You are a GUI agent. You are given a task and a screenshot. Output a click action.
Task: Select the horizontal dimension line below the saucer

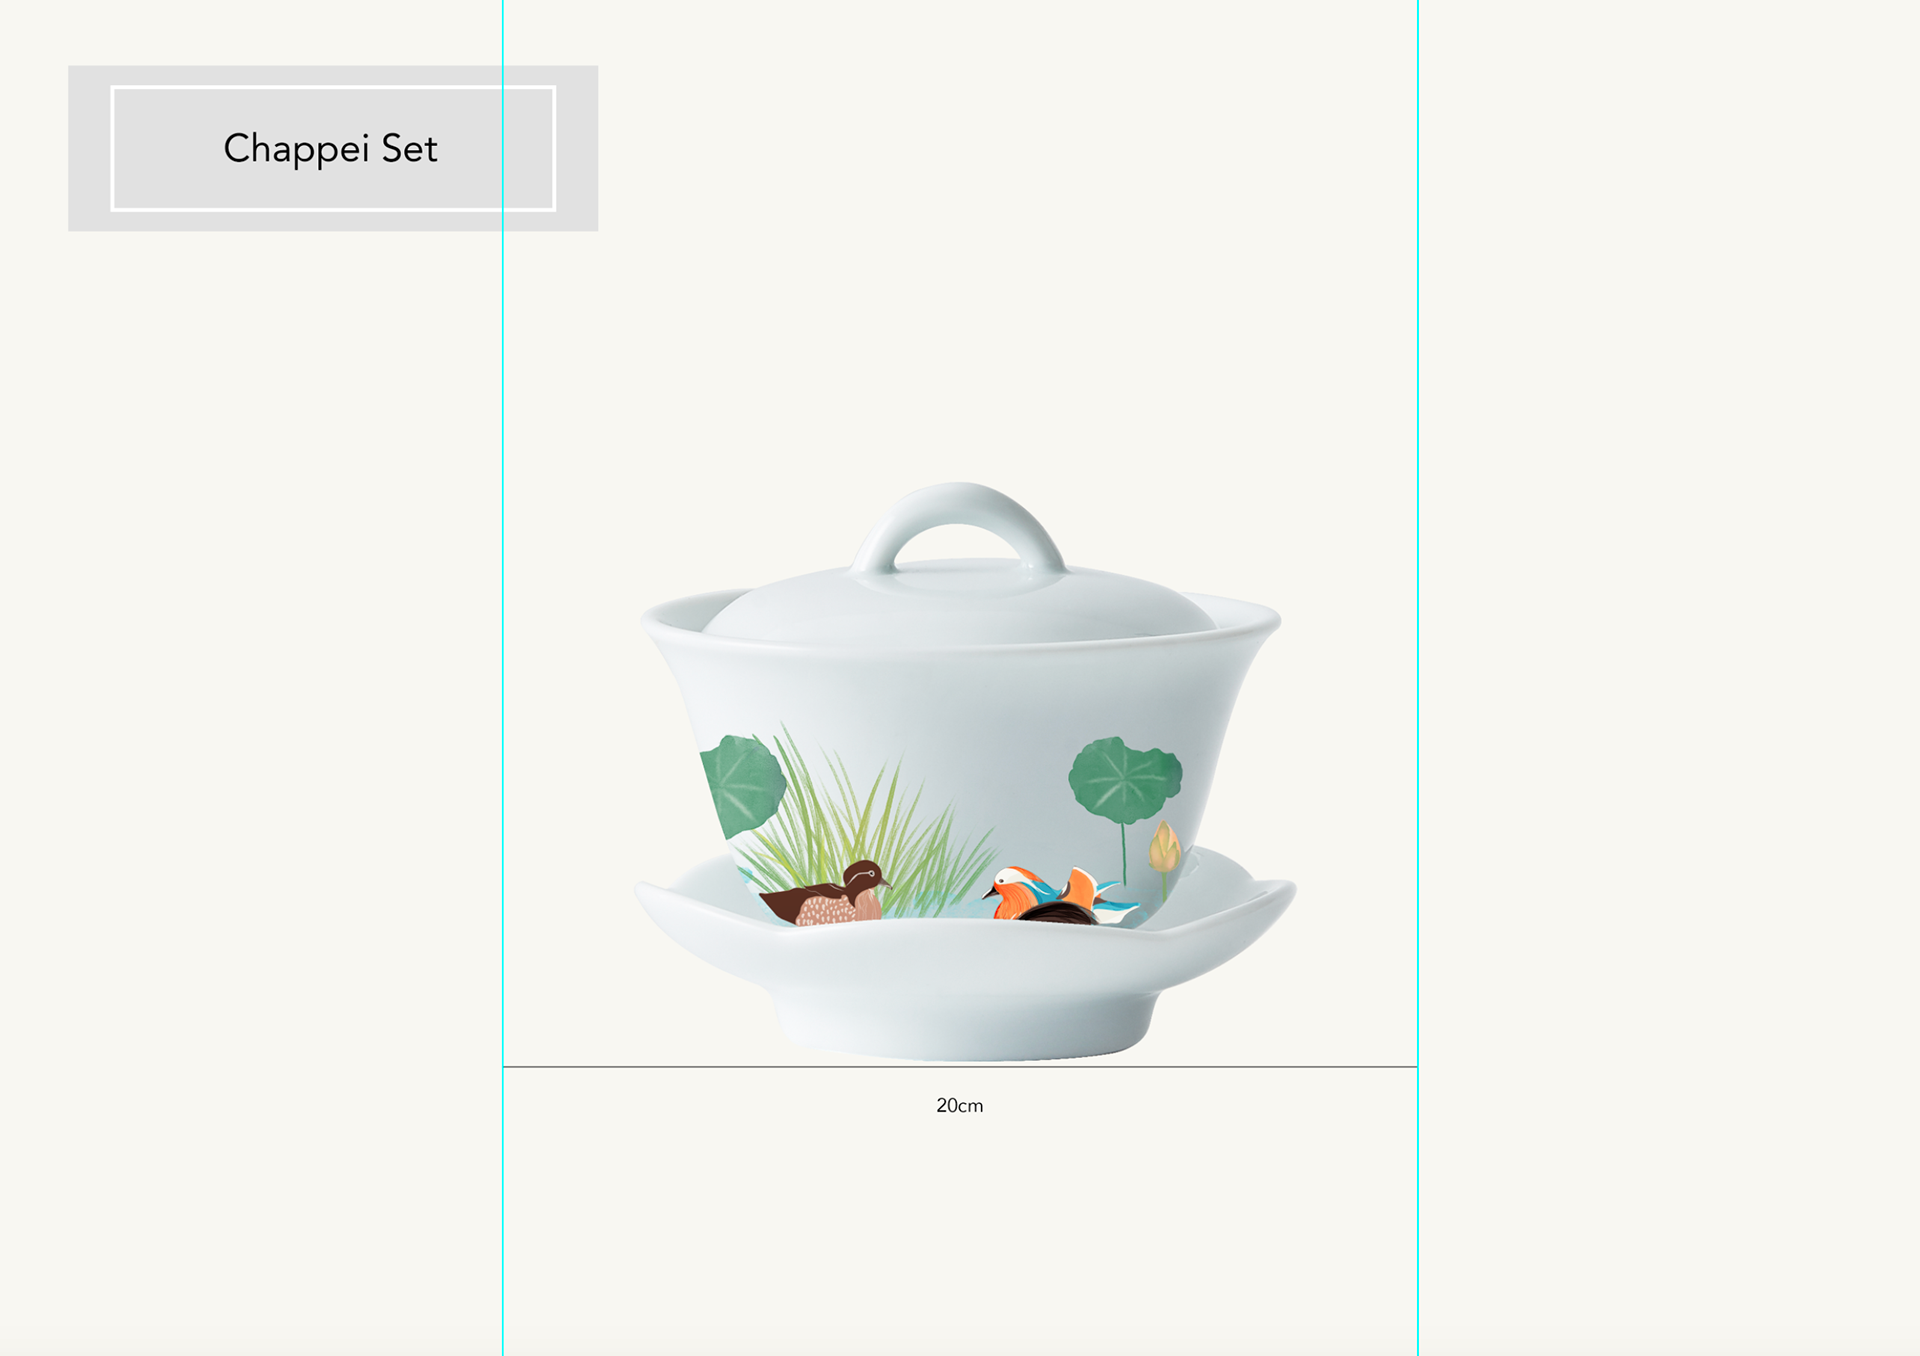[x=700, y=1067]
